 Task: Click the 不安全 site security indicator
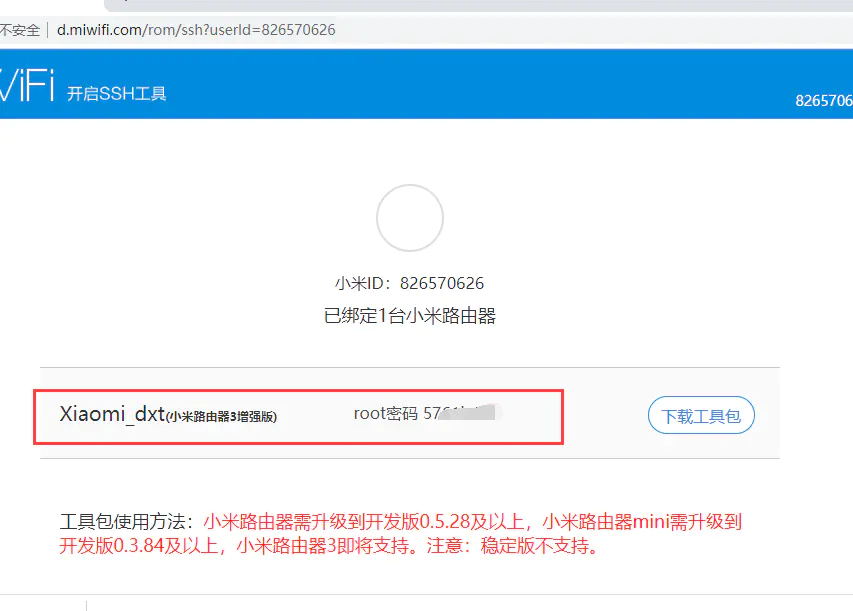[20, 30]
